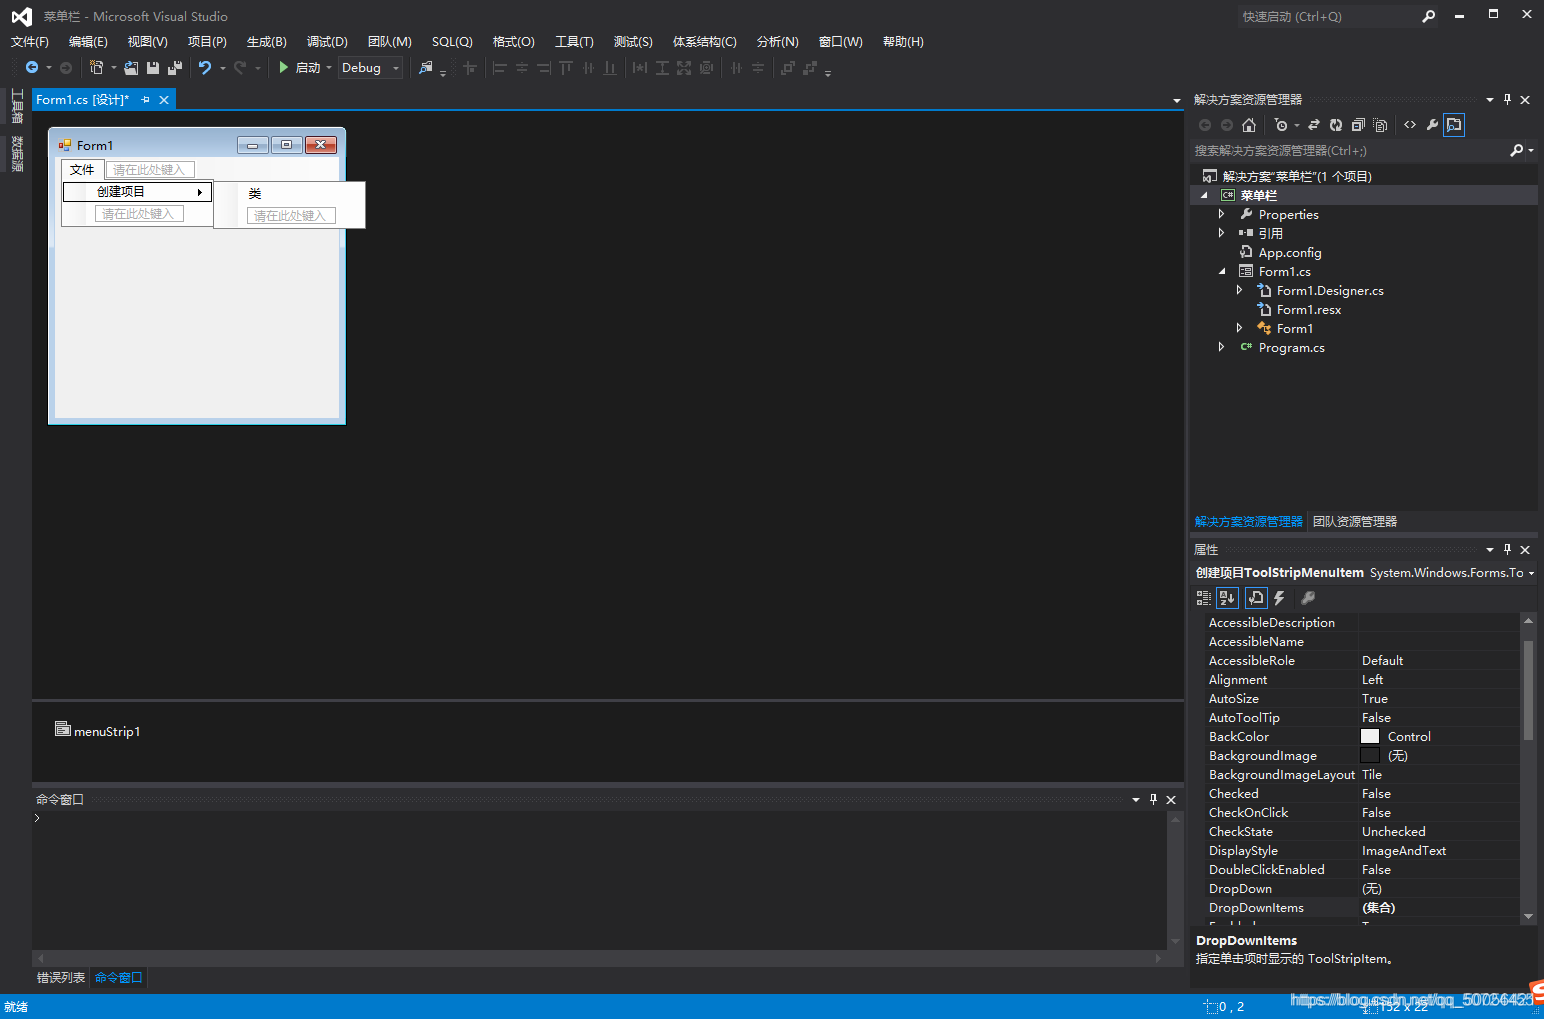This screenshot has width=1544, height=1019.
Task: Show the Properties page button in Properties panel
Action: (1256, 598)
